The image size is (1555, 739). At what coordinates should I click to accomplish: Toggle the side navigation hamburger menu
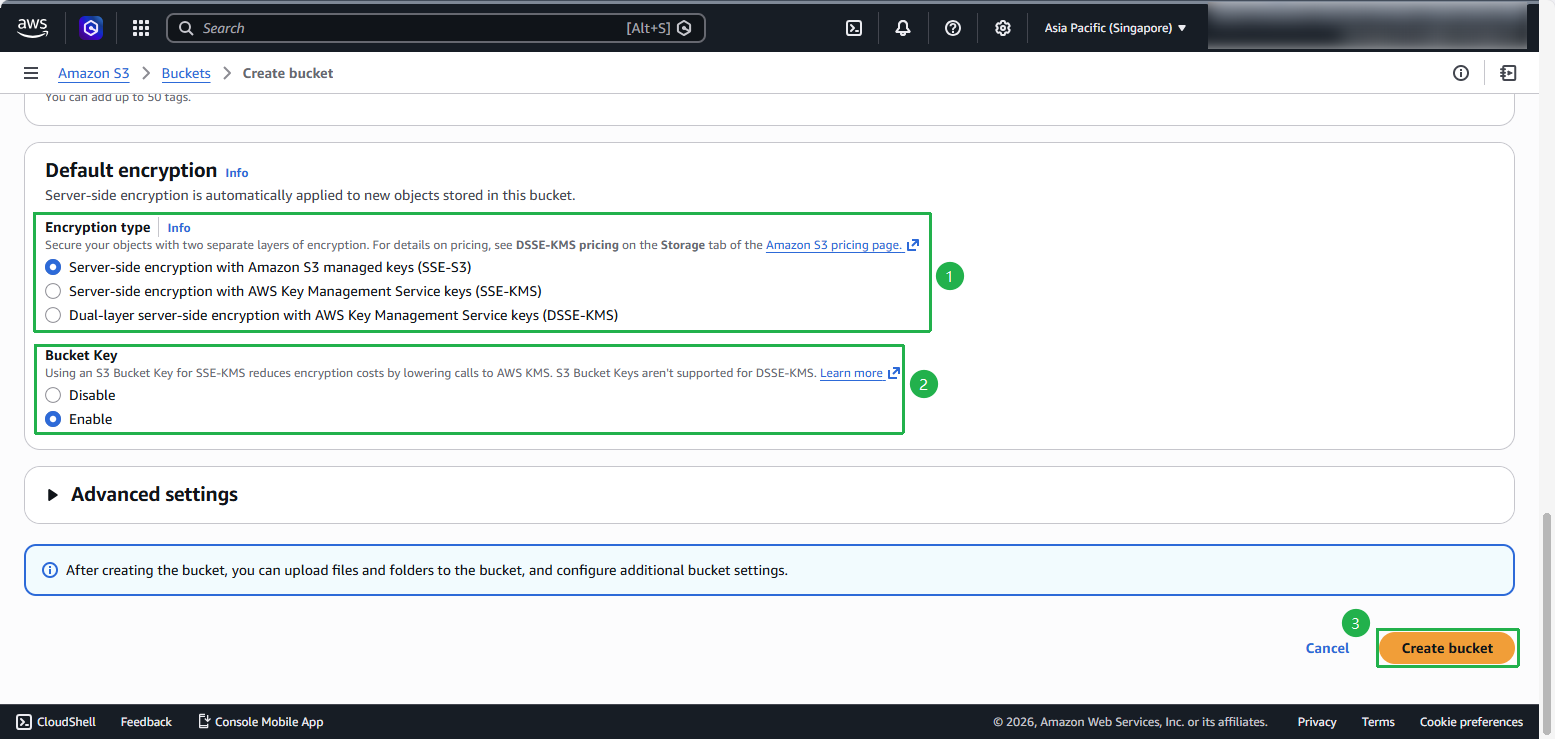point(31,73)
